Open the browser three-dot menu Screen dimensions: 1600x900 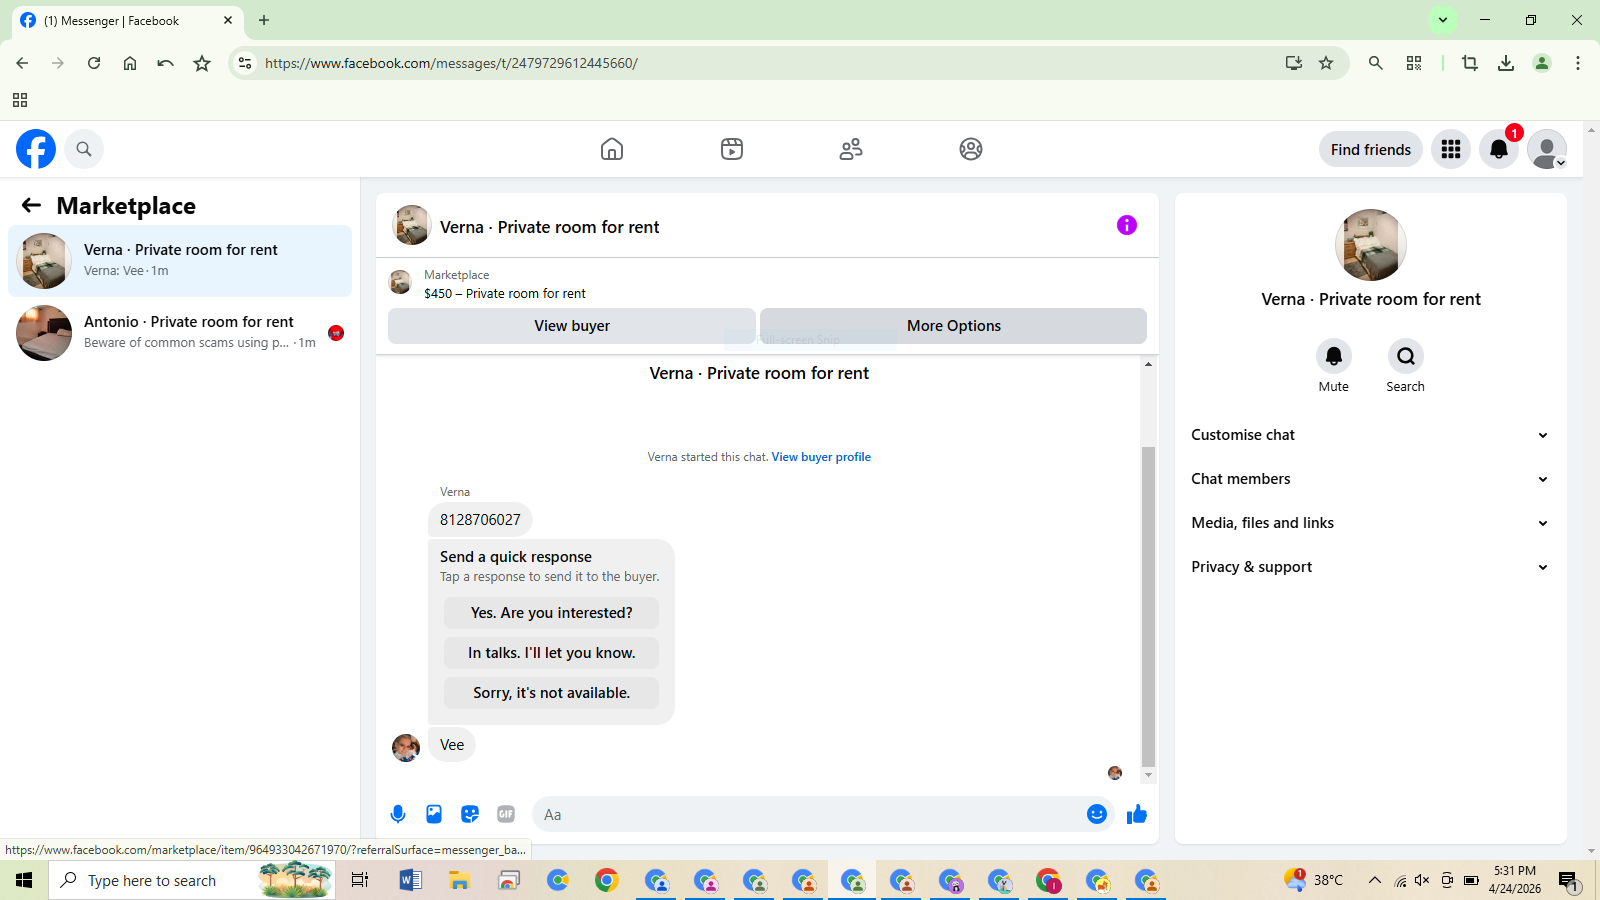click(1578, 63)
